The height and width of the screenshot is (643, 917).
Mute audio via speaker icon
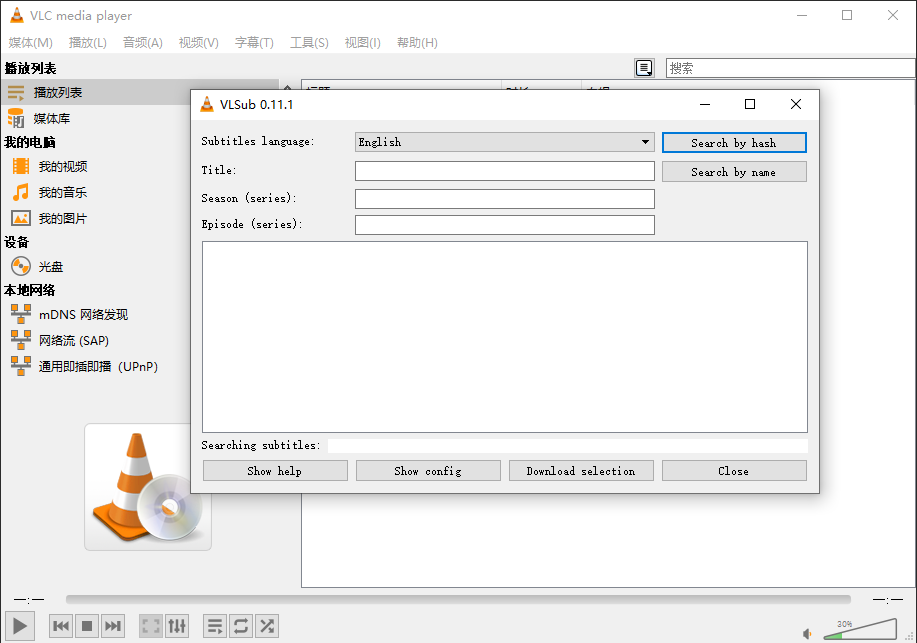pyautogui.click(x=807, y=634)
